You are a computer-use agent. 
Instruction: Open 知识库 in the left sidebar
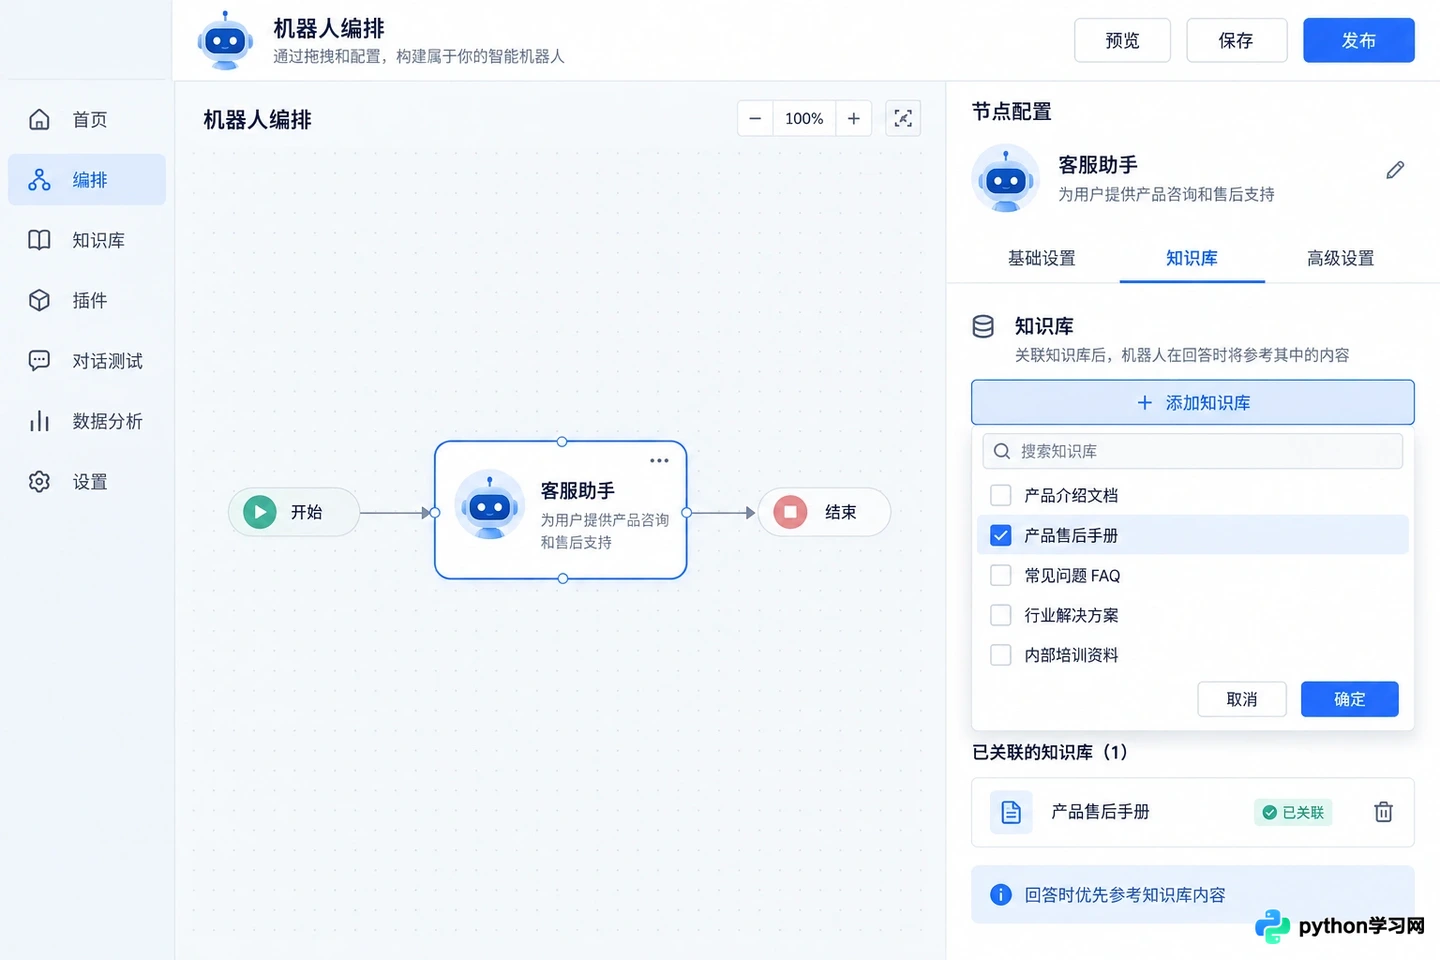point(87,240)
